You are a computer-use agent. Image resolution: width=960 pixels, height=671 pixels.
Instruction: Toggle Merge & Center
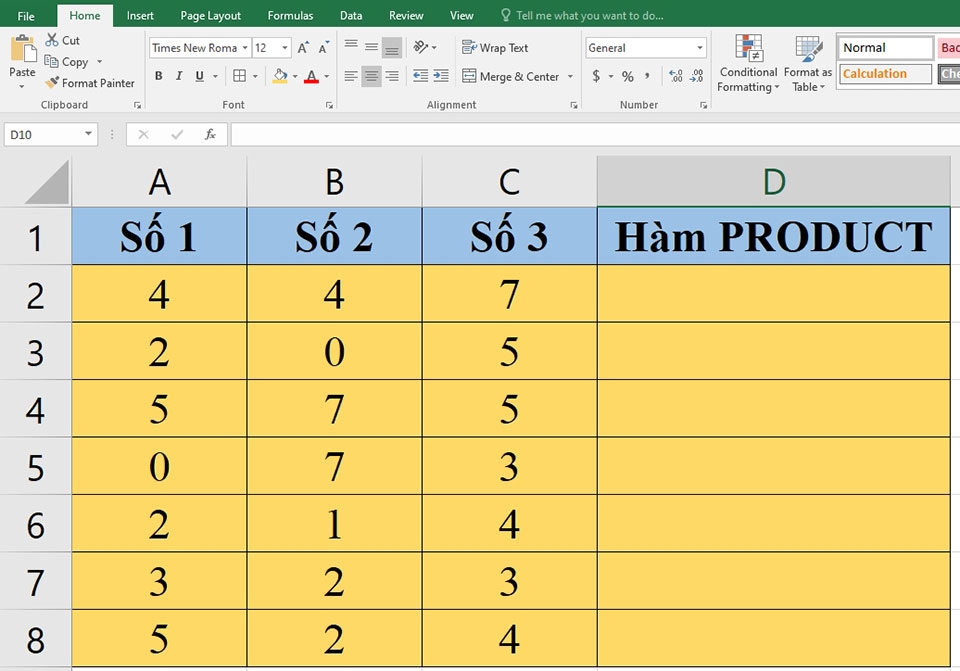click(x=511, y=77)
